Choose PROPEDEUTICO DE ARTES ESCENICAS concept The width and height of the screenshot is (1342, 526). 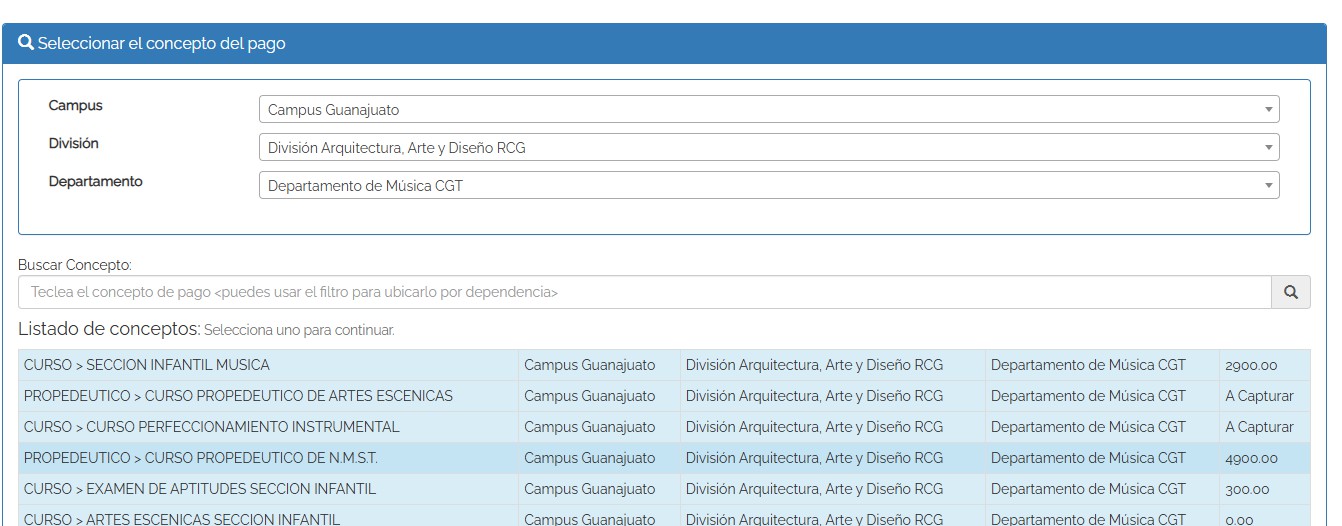(238, 396)
